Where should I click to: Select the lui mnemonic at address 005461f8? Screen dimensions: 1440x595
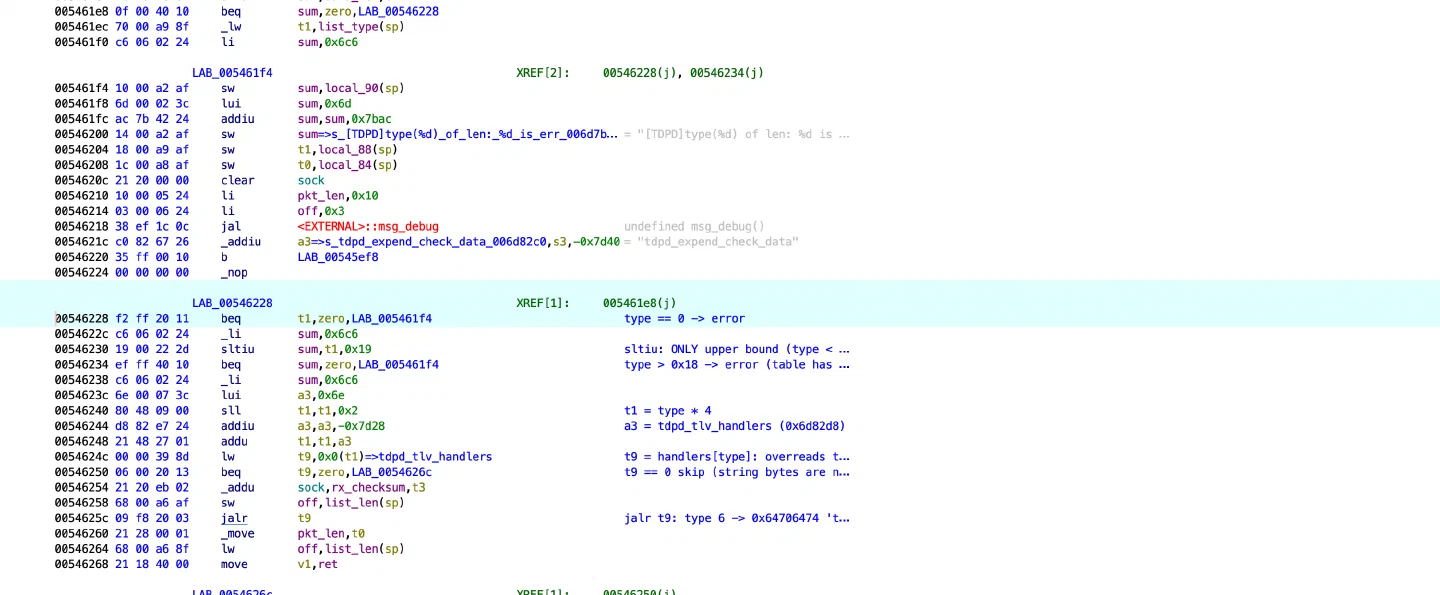click(231, 104)
